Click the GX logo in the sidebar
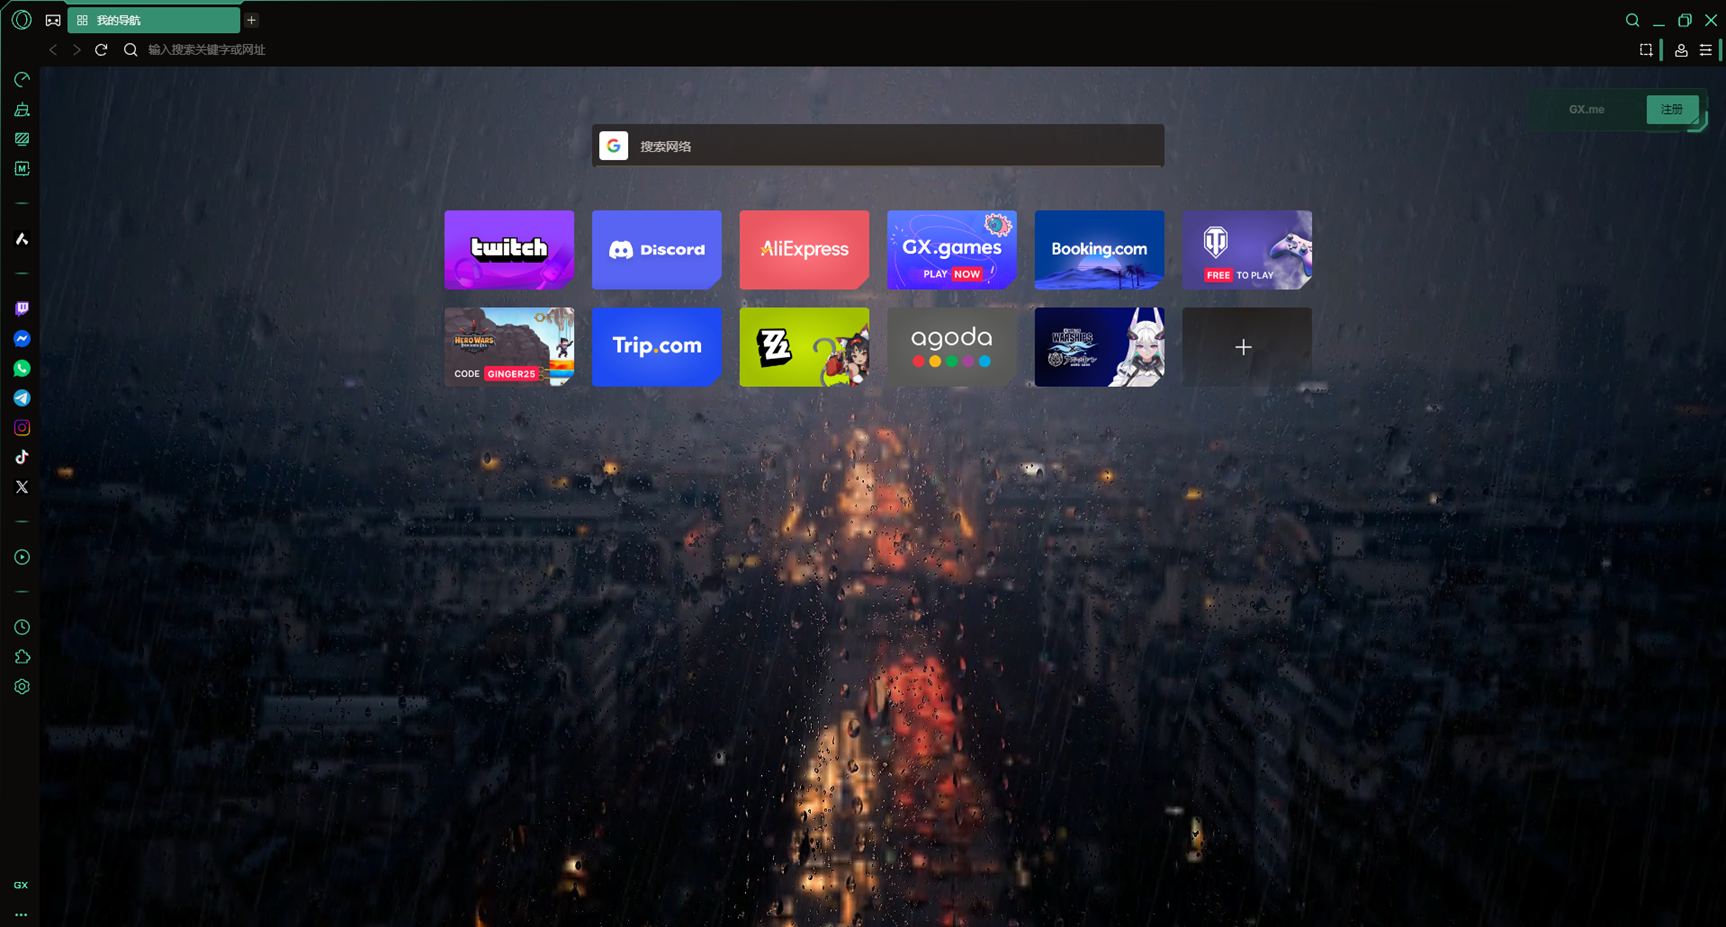Viewport: 1726px width, 927px height. tap(21, 885)
